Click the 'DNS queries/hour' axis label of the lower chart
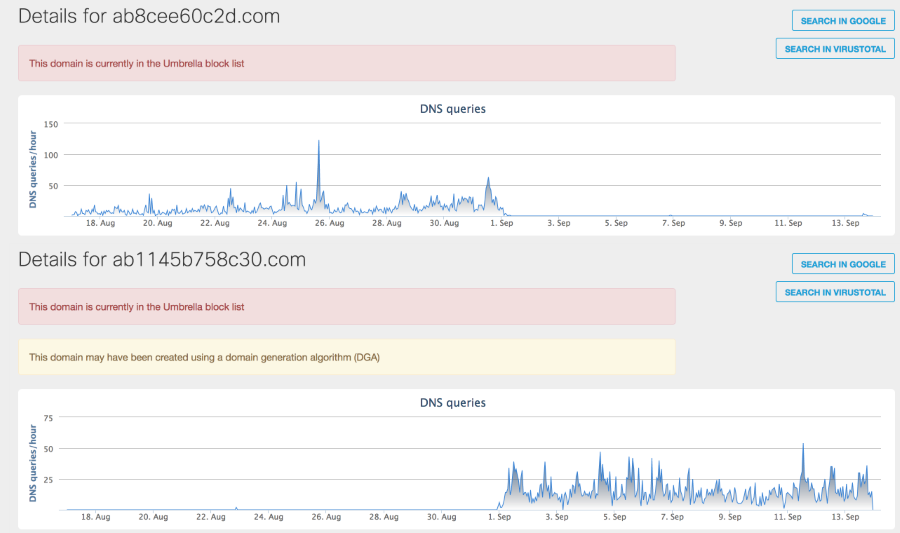 pos(34,463)
